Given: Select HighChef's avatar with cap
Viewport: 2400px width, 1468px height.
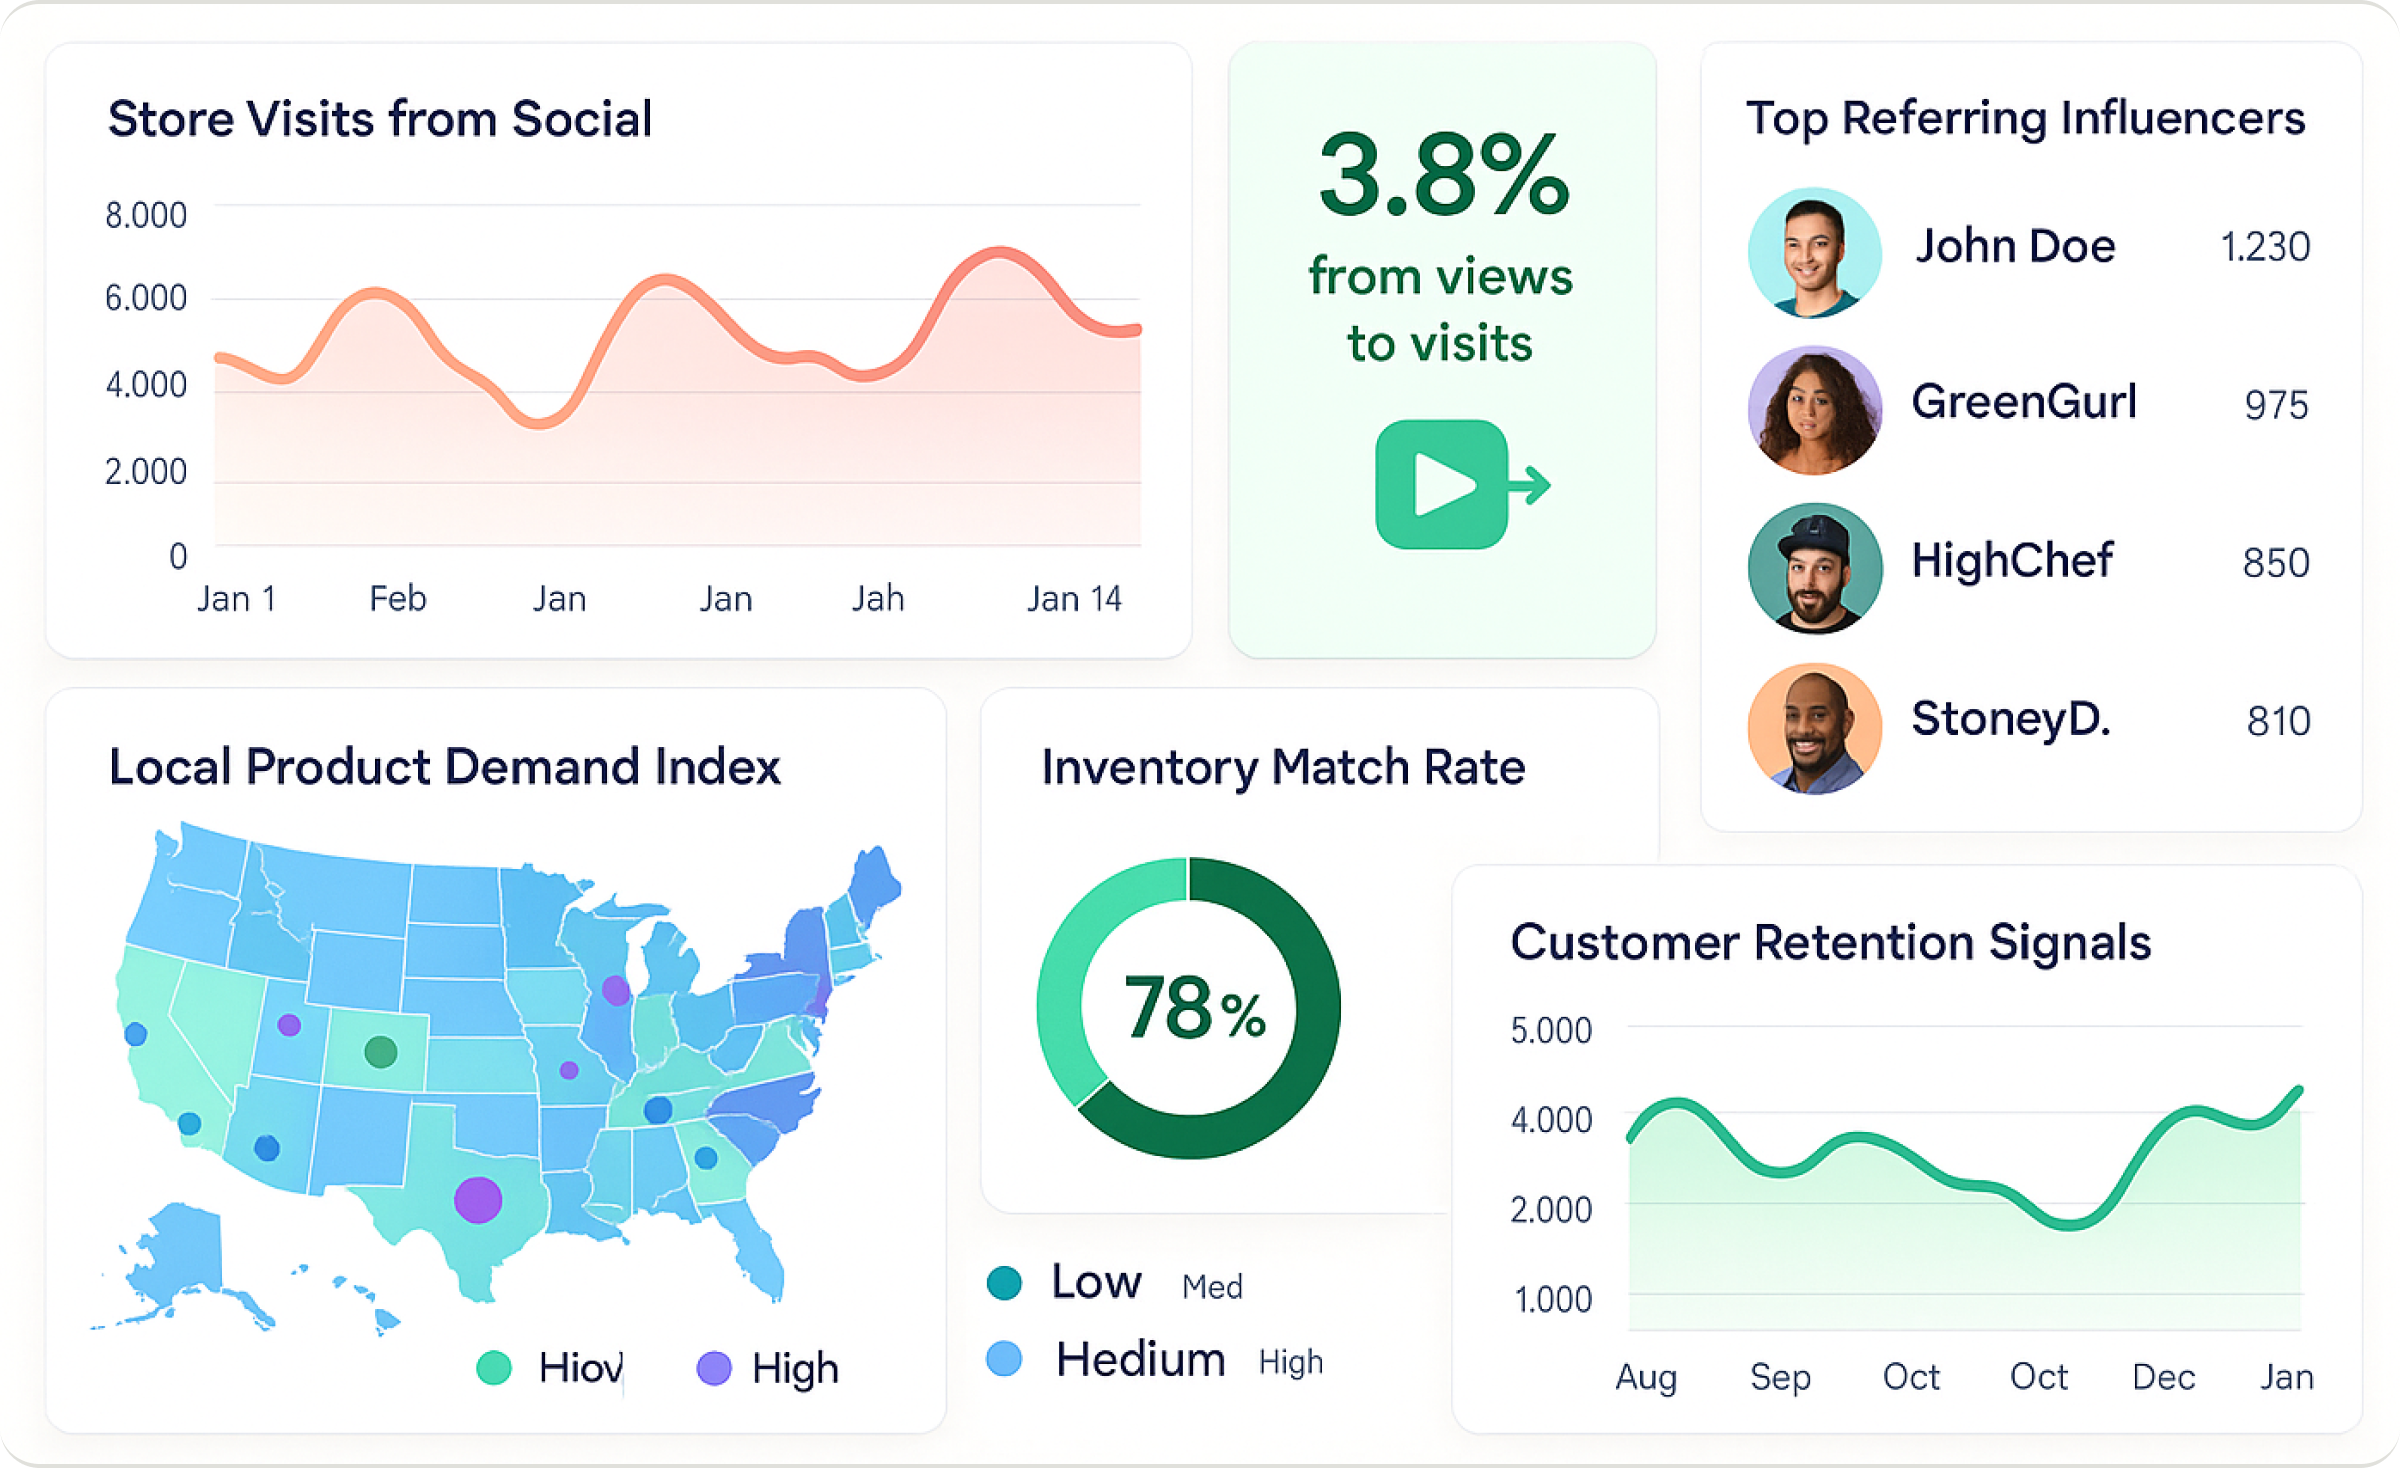Looking at the screenshot, I should [1814, 568].
